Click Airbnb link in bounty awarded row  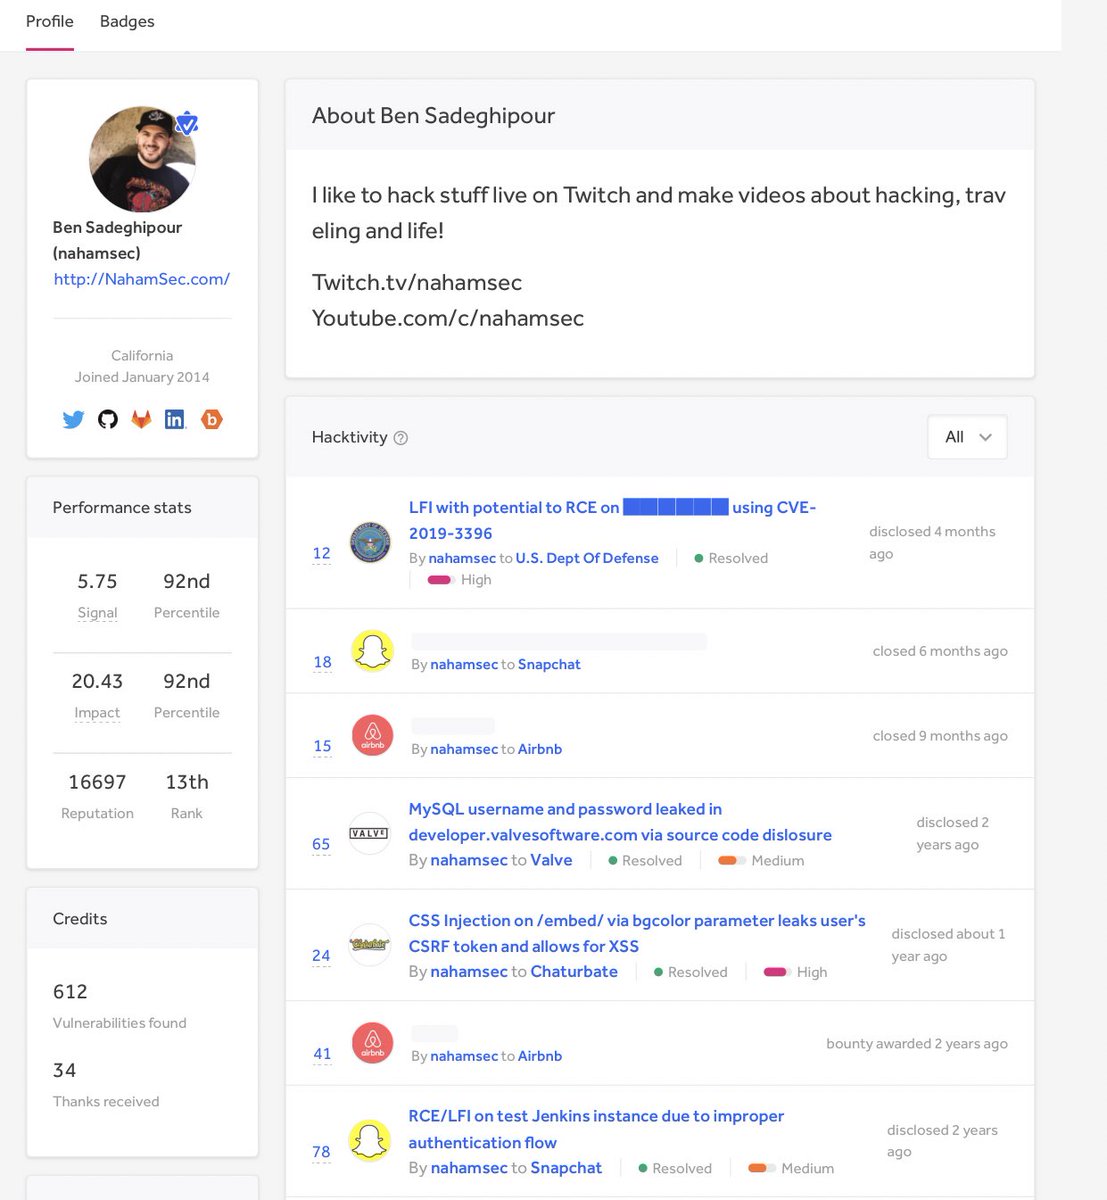tap(540, 1056)
